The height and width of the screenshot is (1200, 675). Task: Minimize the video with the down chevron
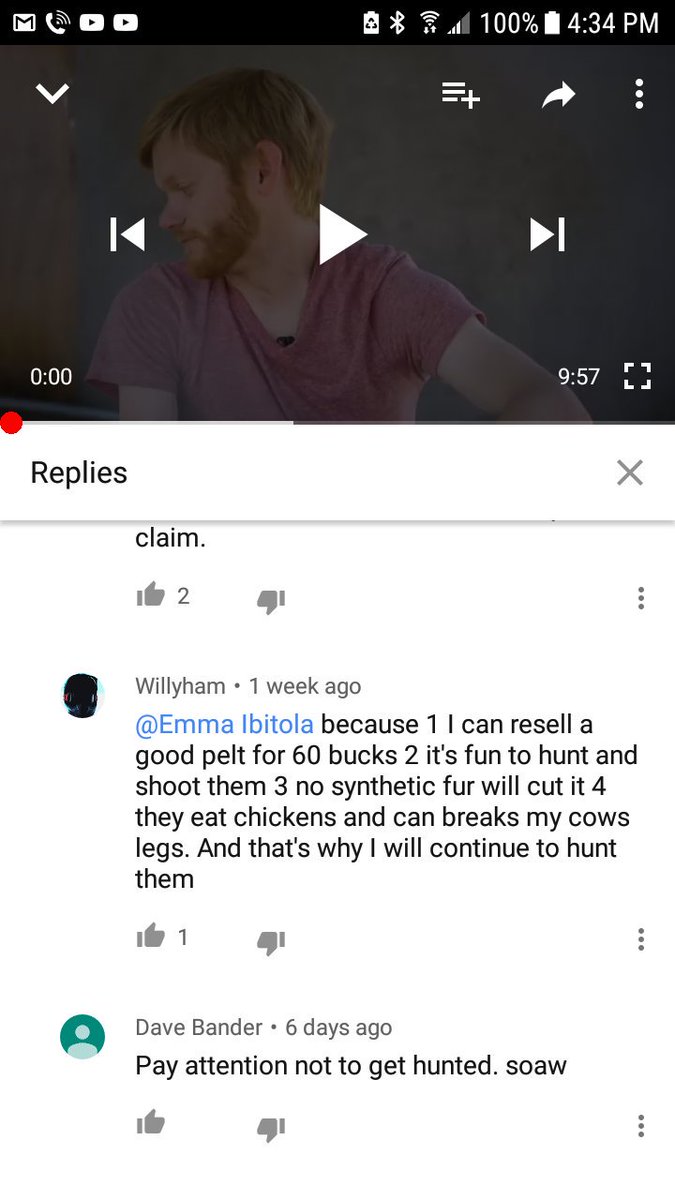(x=52, y=94)
